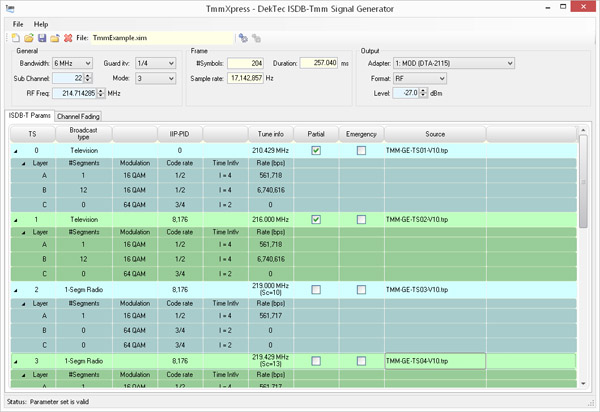Click the Level dBm input field
600x412 pixels.
point(406,93)
